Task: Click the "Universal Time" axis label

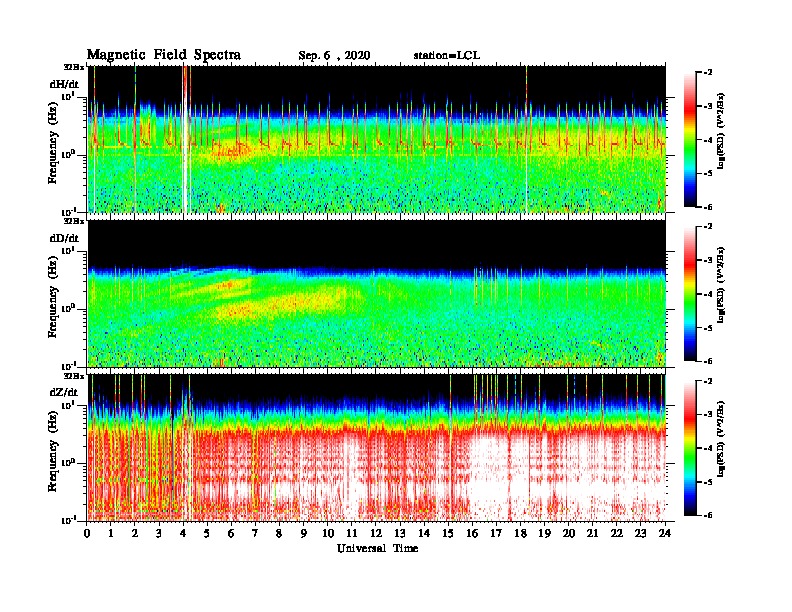Action: tap(377, 548)
